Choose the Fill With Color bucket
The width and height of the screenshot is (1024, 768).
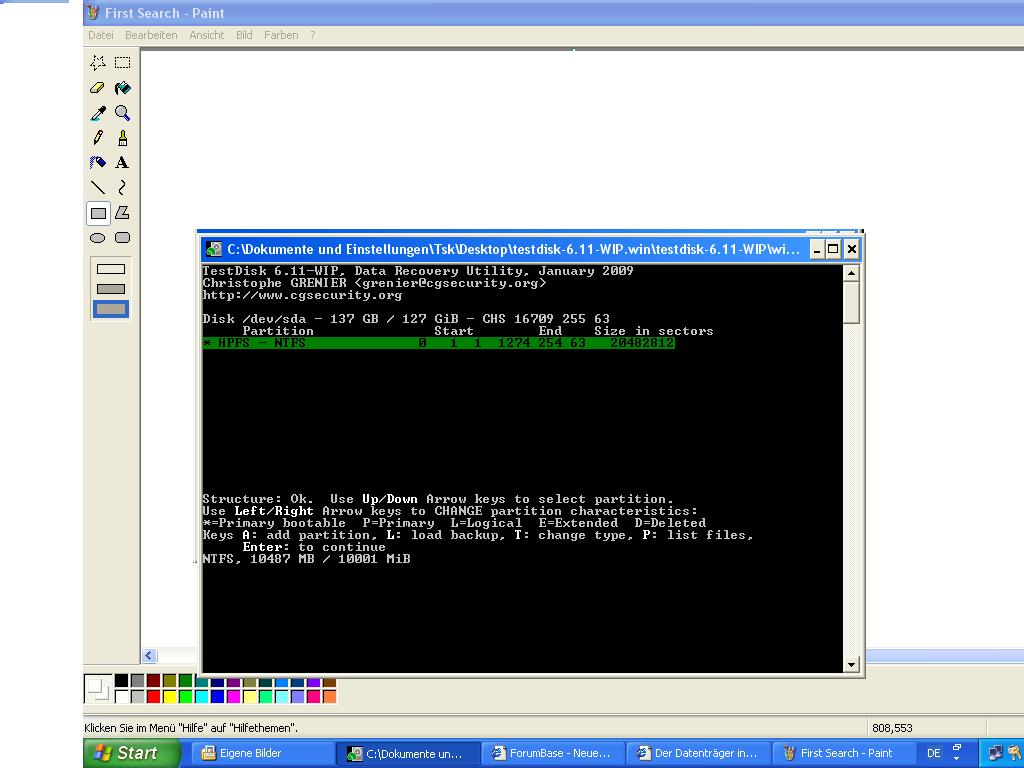point(122,88)
